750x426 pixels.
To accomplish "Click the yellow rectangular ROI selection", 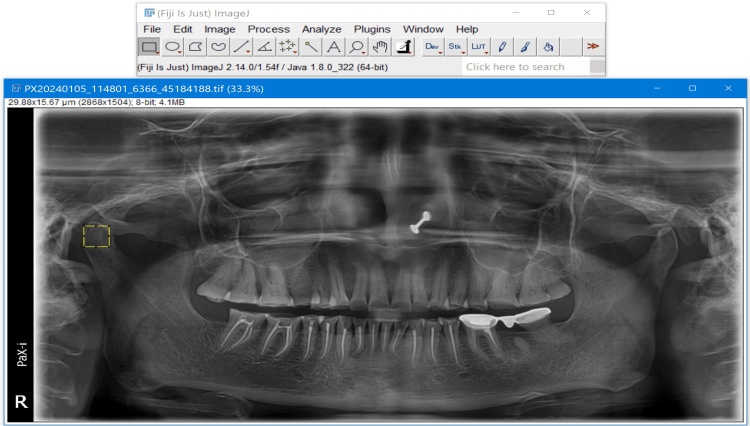I will 96,236.
